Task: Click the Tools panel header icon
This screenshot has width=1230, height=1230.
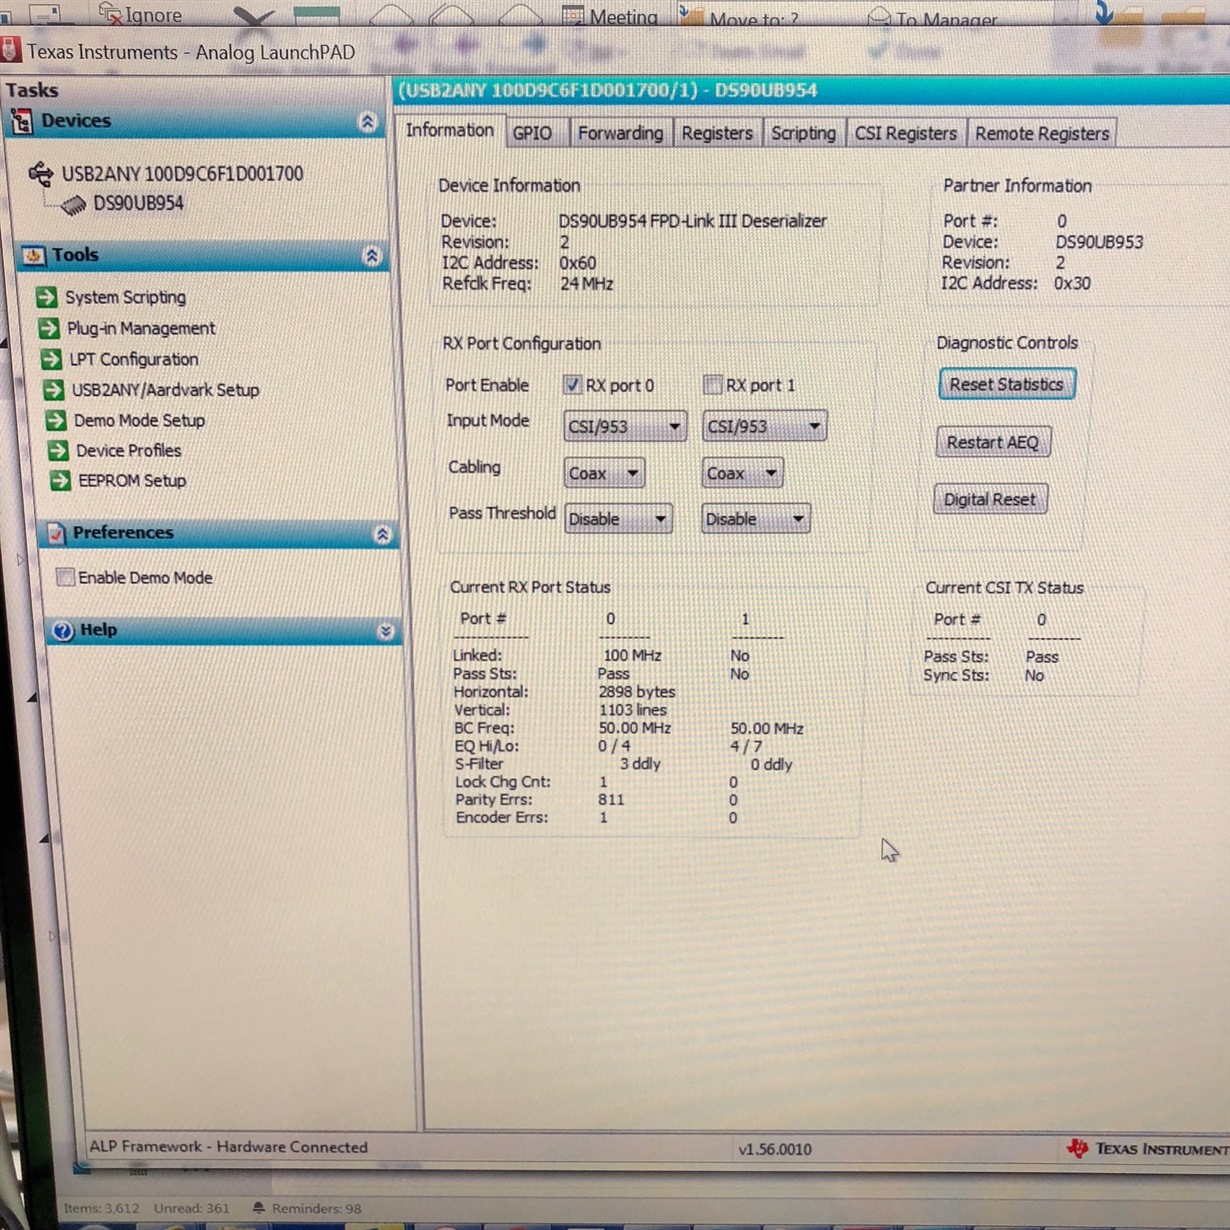Action: click(x=34, y=256)
